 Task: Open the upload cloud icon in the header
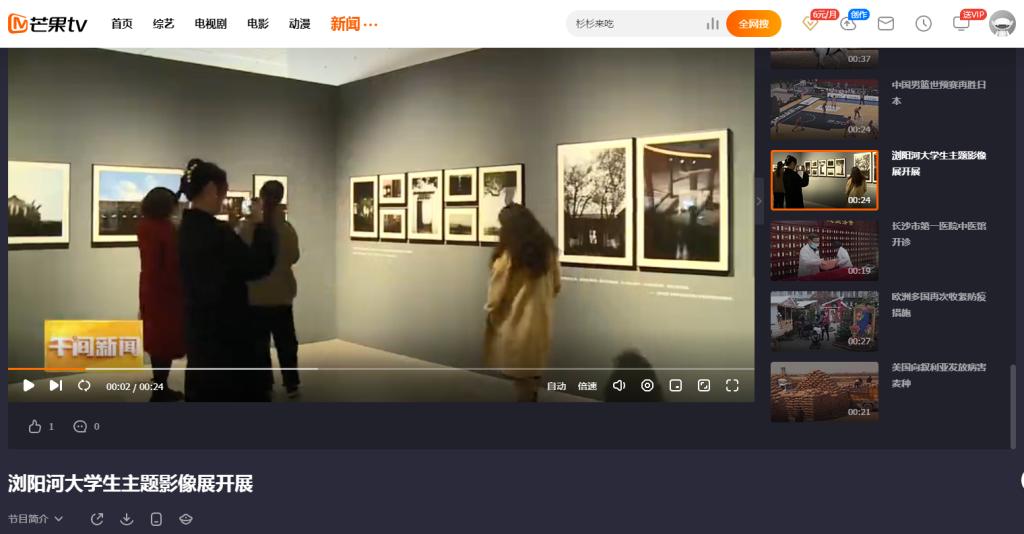pos(848,23)
